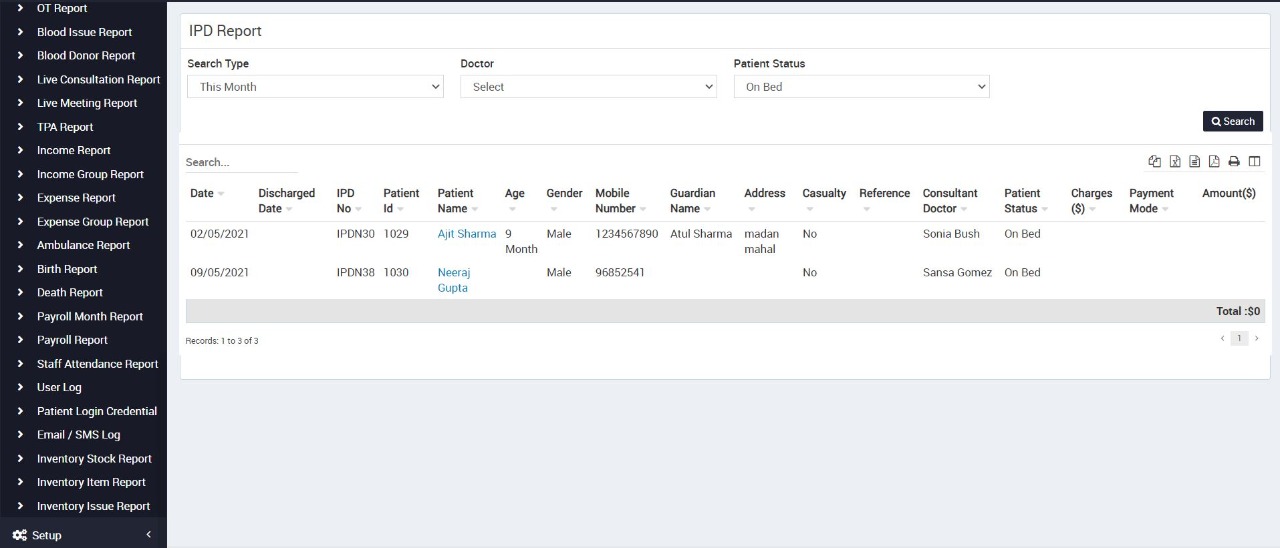This screenshot has height=548, width=1280.
Task: Open Payroll Month Report in sidebar
Action: tap(90, 316)
